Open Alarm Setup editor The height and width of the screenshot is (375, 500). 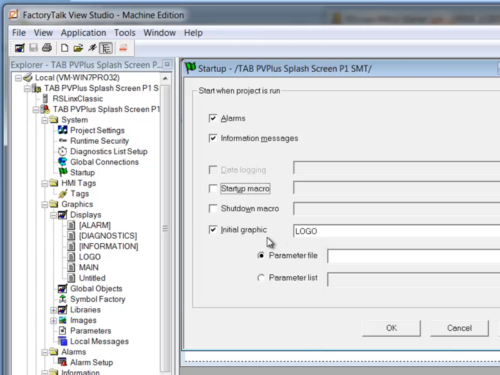click(x=91, y=363)
